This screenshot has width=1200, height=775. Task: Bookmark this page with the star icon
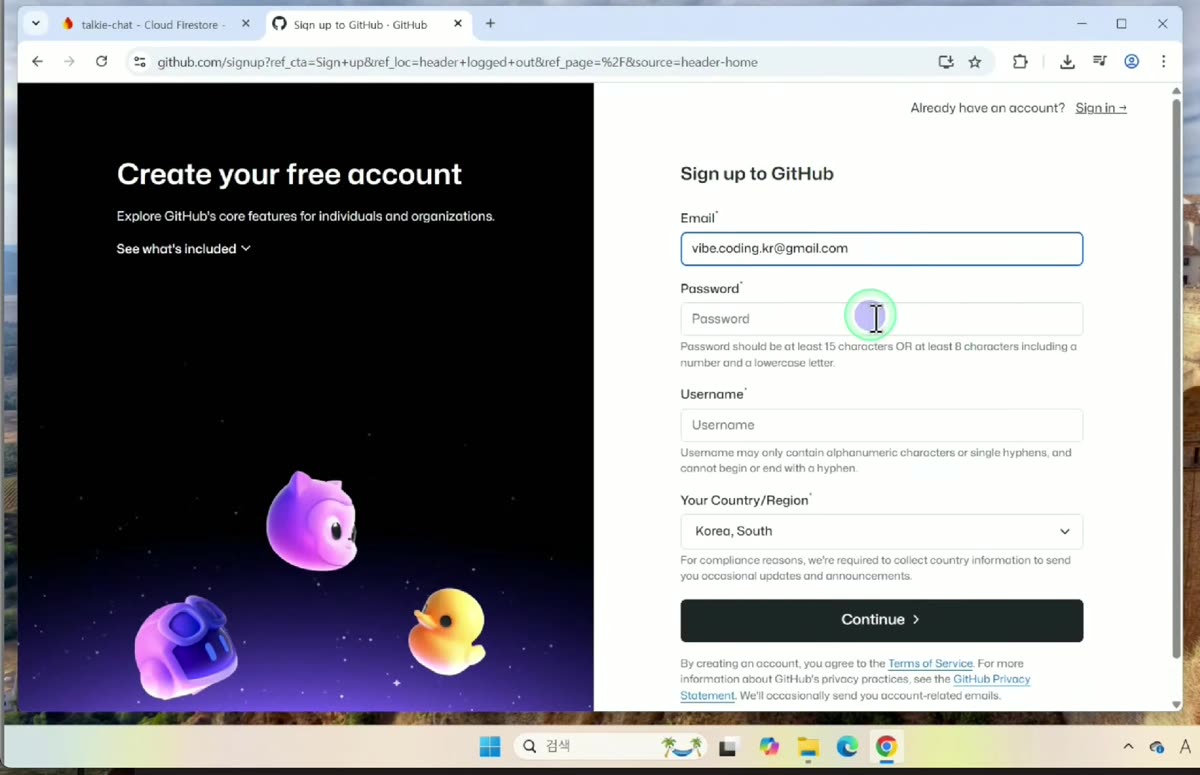pos(975,62)
